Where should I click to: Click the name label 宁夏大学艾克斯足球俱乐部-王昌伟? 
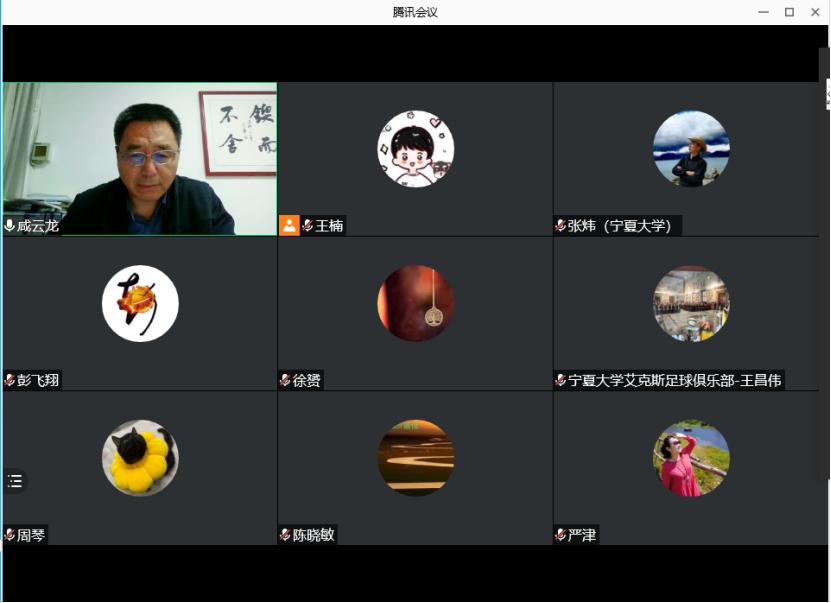tap(675, 380)
